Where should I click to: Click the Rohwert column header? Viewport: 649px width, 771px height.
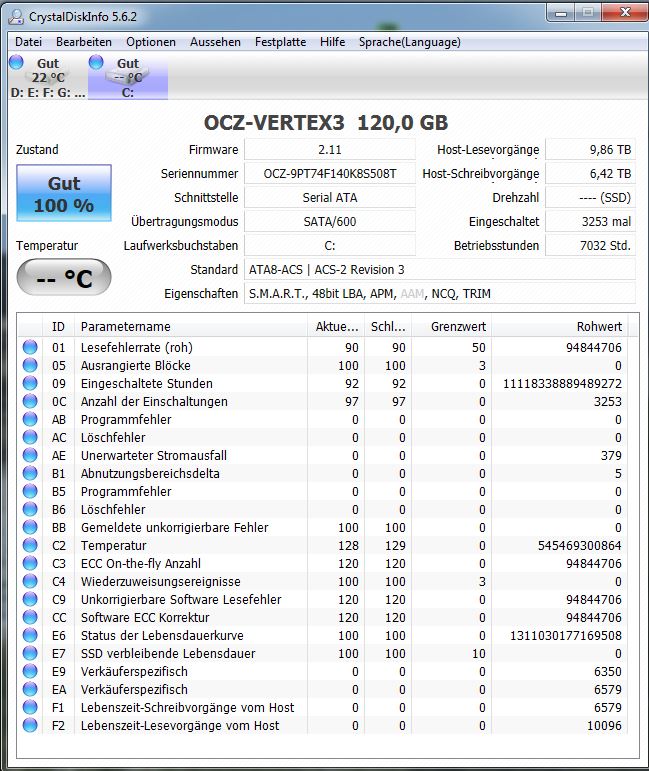coord(559,326)
